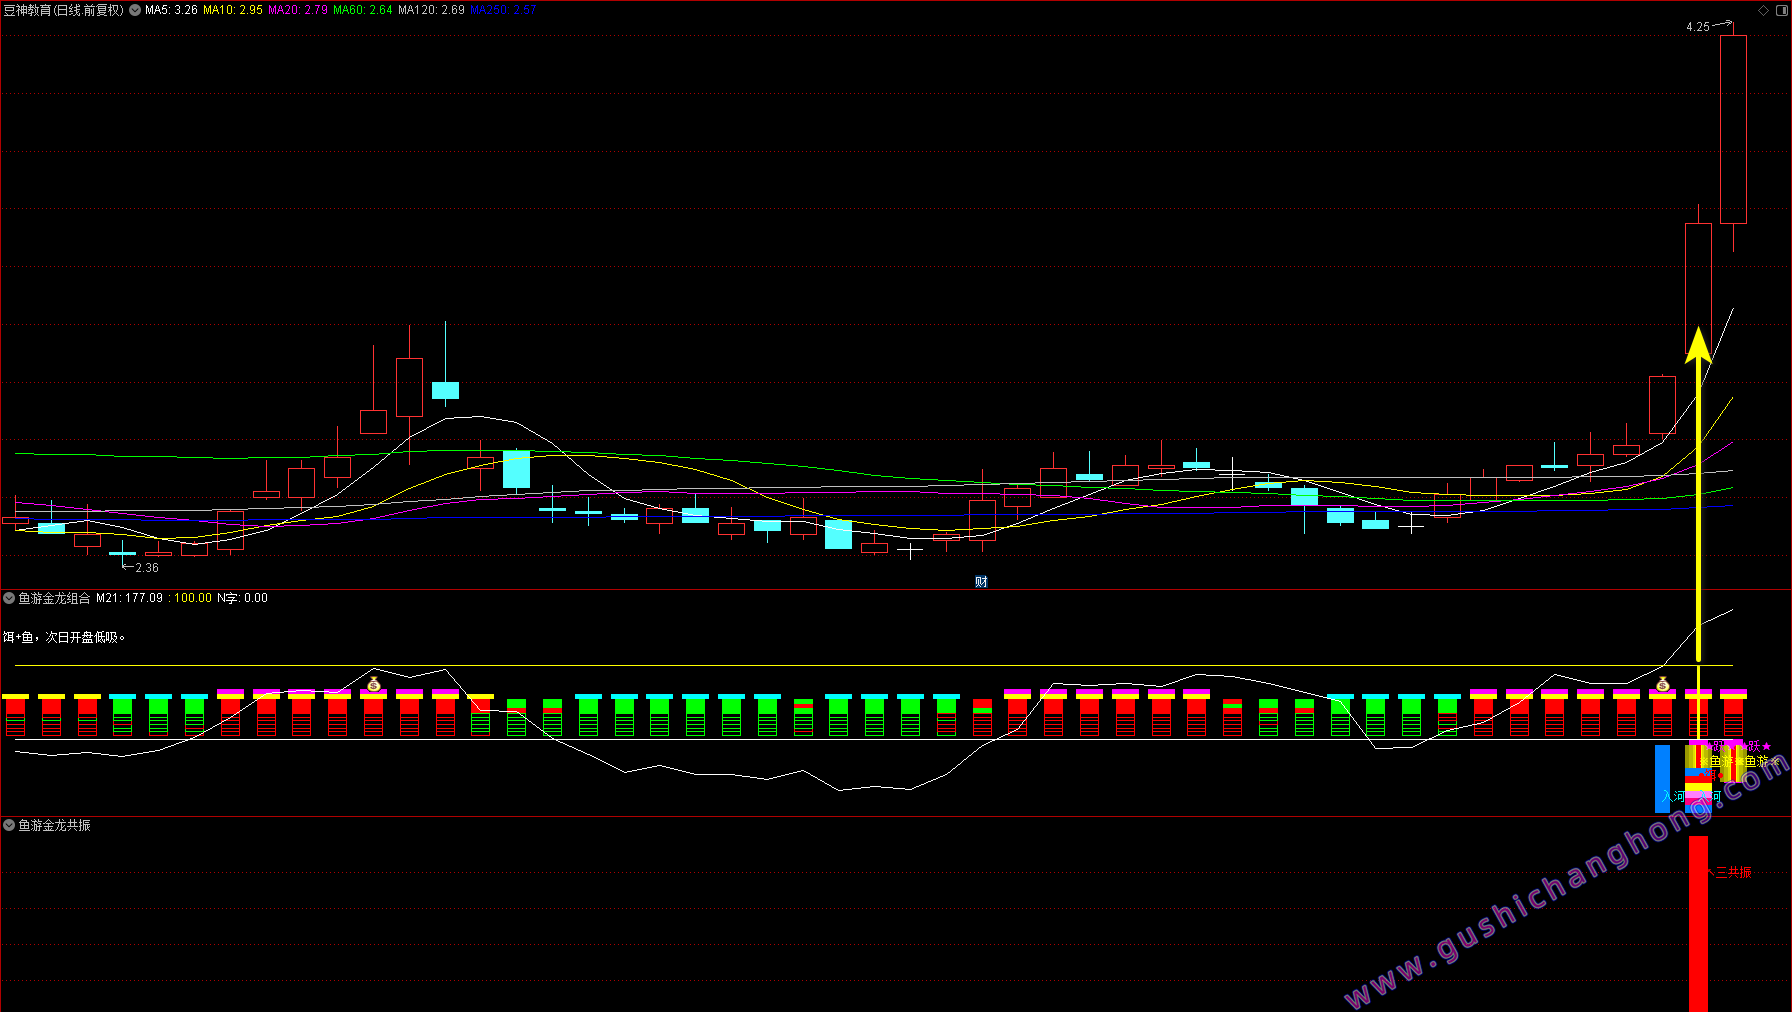
Task: Click the right money bag signal icon
Action: tap(1663, 685)
